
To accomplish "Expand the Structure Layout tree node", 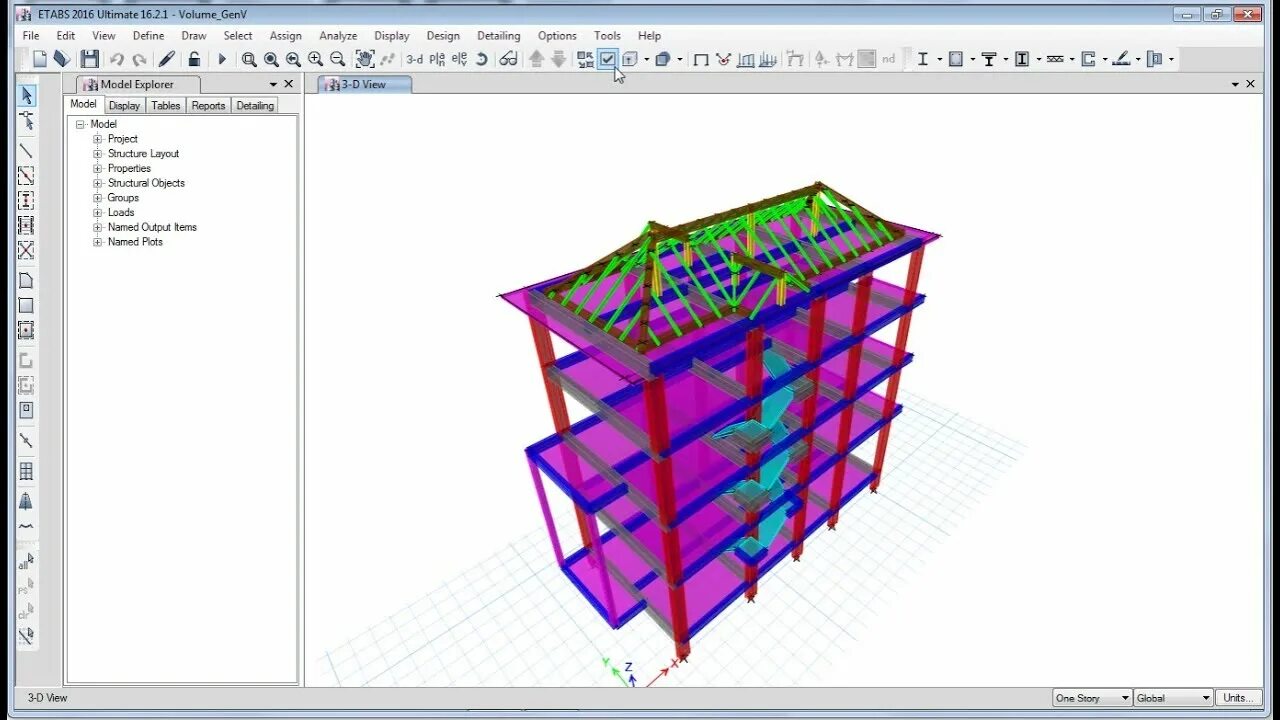I will pyautogui.click(x=98, y=154).
